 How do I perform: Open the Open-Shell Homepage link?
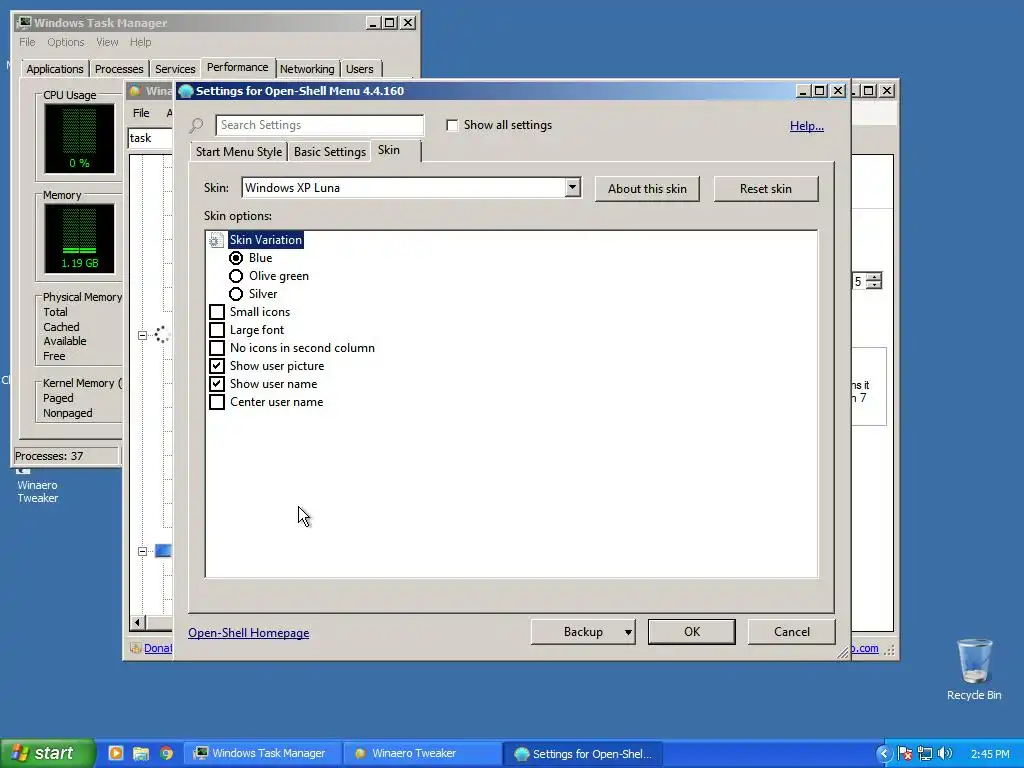(248, 633)
